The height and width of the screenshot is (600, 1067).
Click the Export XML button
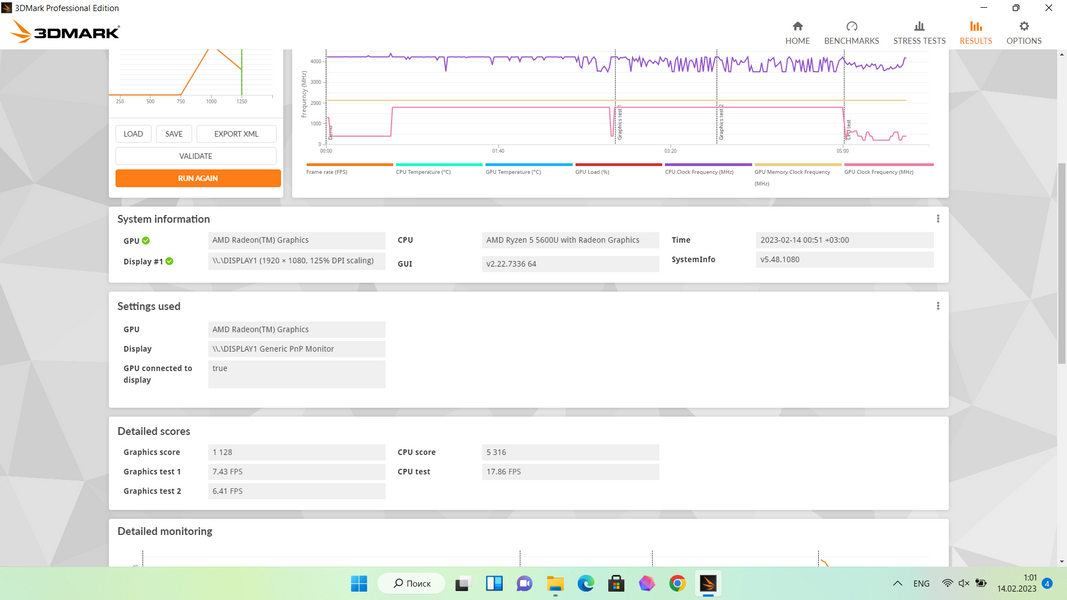[x=236, y=134]
